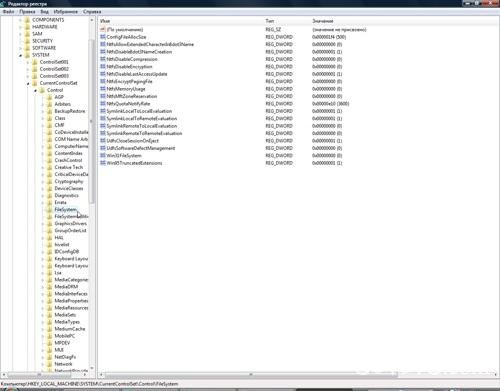Select the Win31FileSystem value icon
The width and height of the screenshot is (500, 391).
point(103,156)
